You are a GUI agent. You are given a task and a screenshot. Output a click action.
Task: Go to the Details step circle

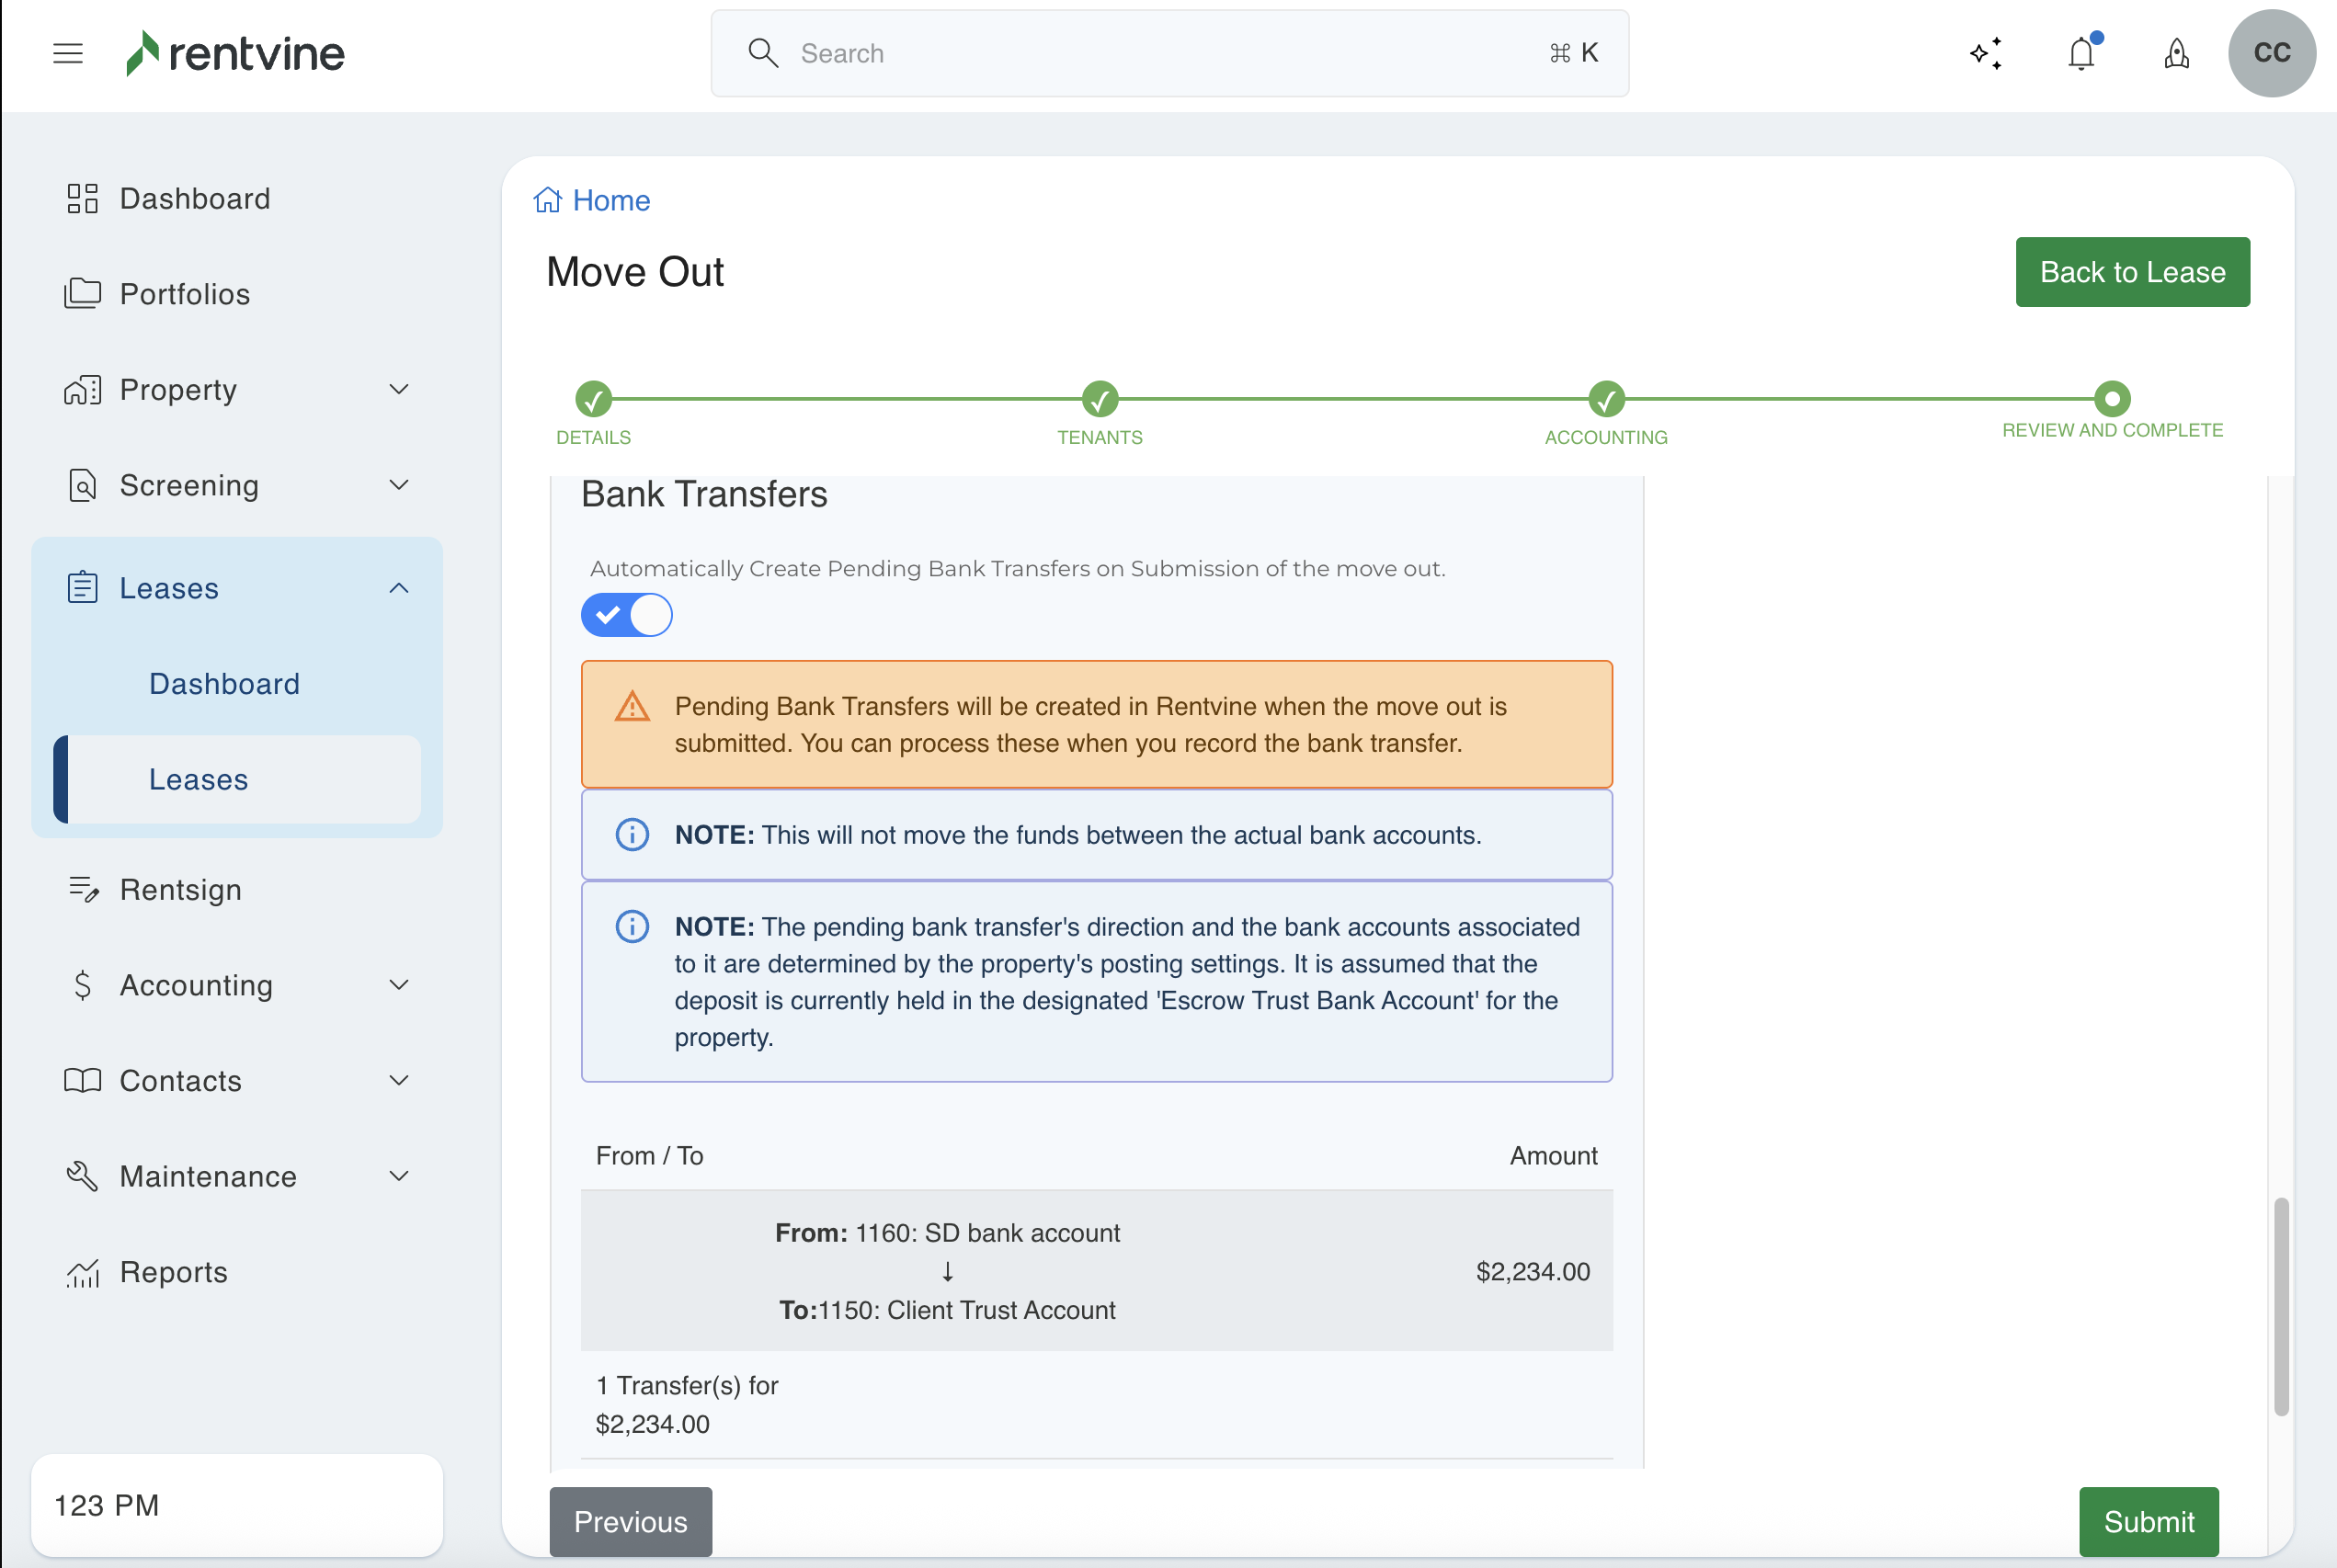pos(593,399)
